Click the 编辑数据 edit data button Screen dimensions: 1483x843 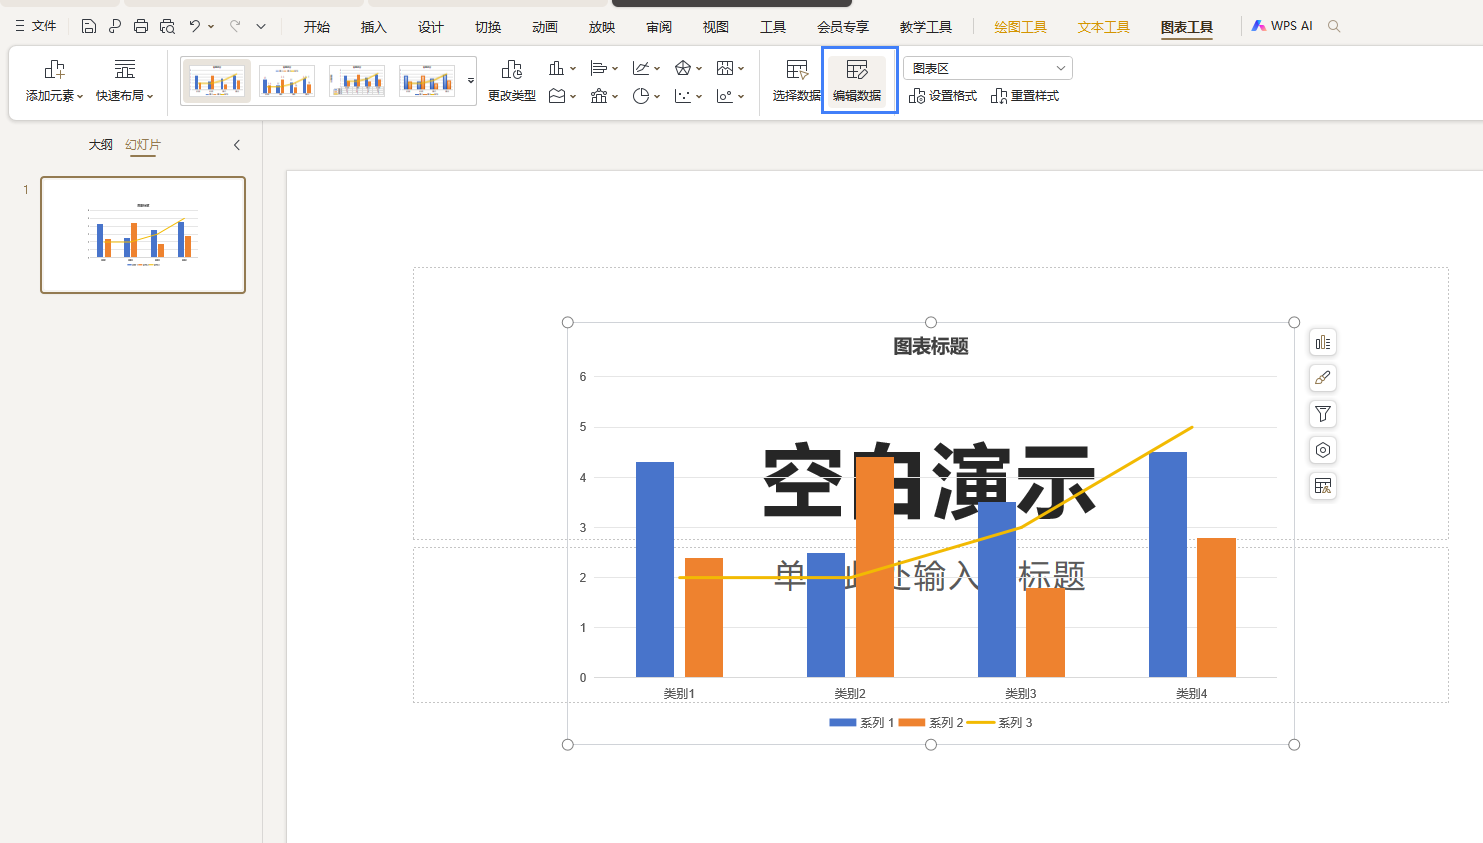(858, 80)
